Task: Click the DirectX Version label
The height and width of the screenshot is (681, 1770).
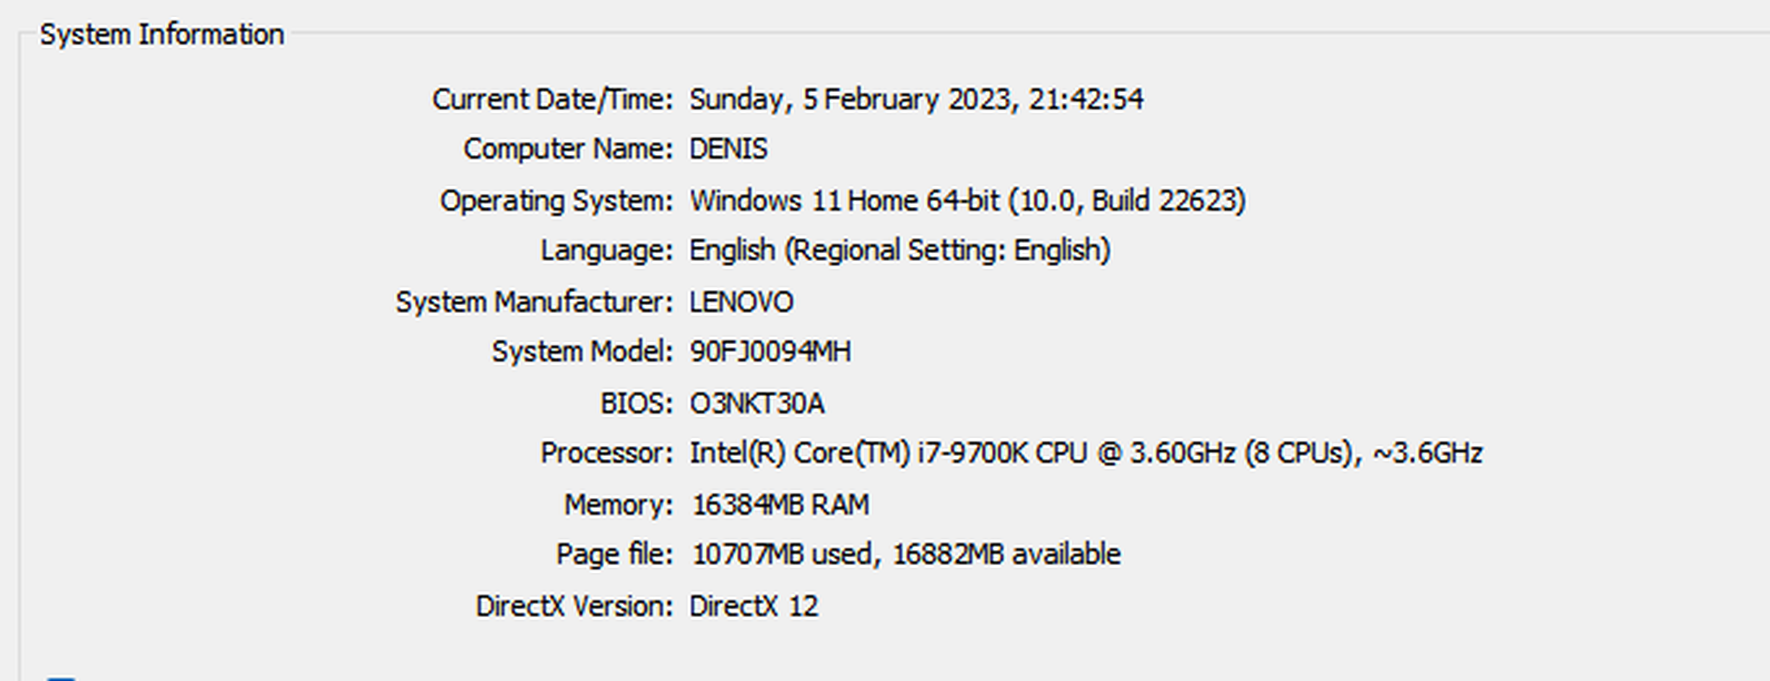Action: 574,606
